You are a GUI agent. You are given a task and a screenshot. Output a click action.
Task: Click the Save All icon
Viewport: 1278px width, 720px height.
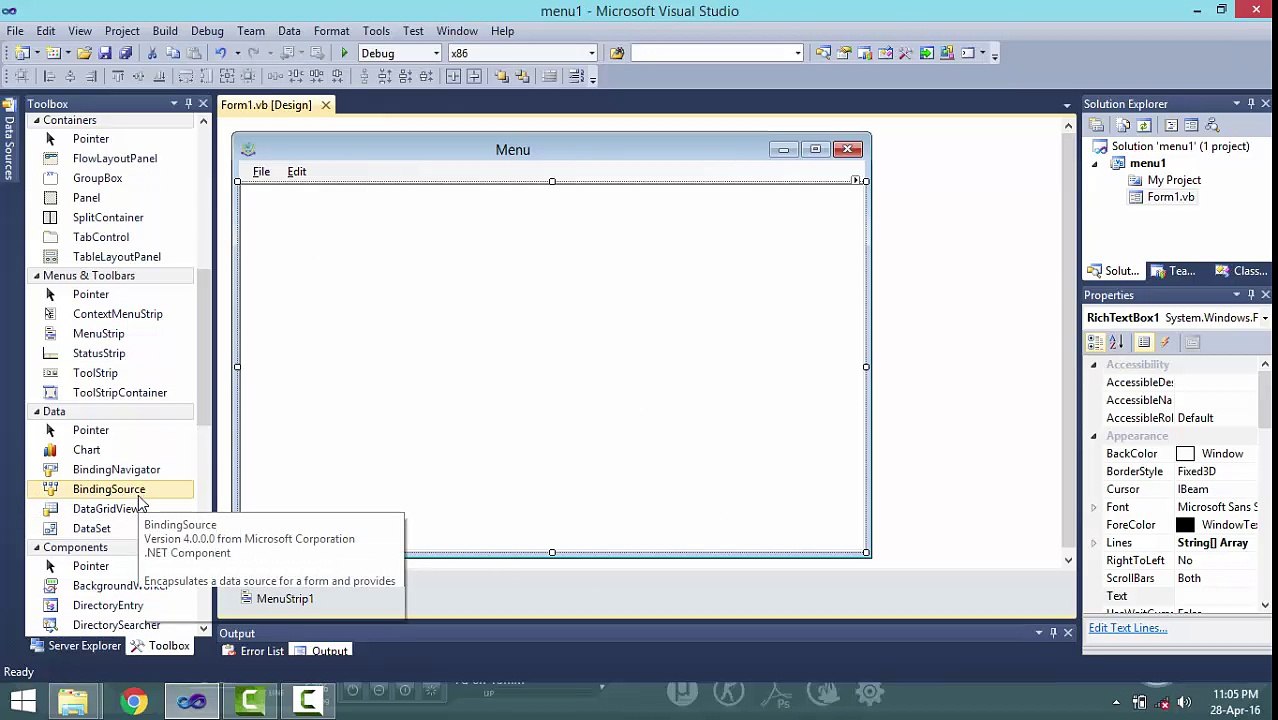tap(125, 53)
